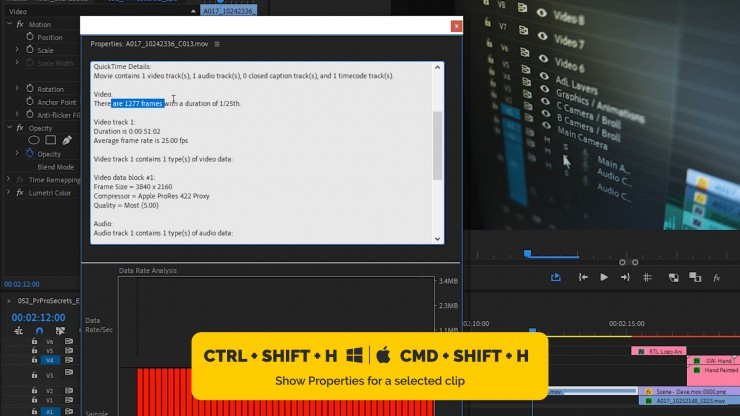Expand the Anti-flicker Filter property
Screen dimensions: 740x416
[x=17, y=114]
